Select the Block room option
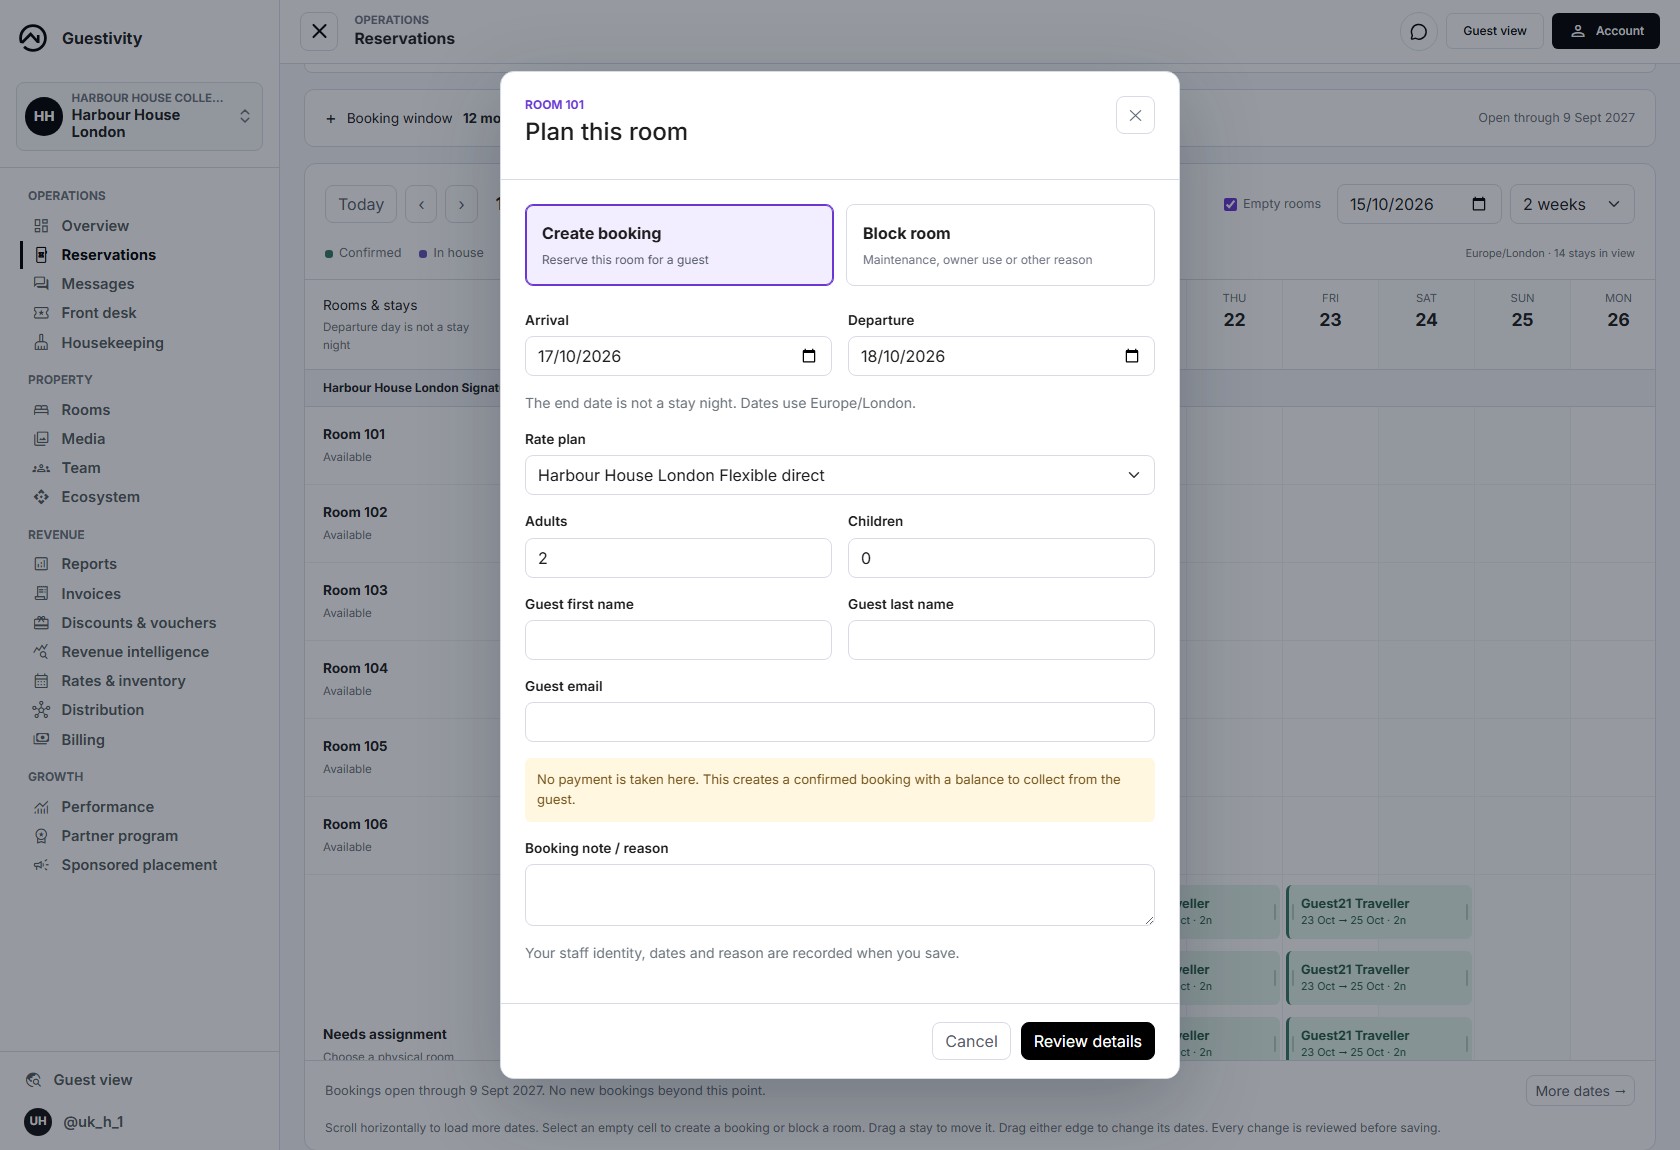 [x=1000, y=245]
